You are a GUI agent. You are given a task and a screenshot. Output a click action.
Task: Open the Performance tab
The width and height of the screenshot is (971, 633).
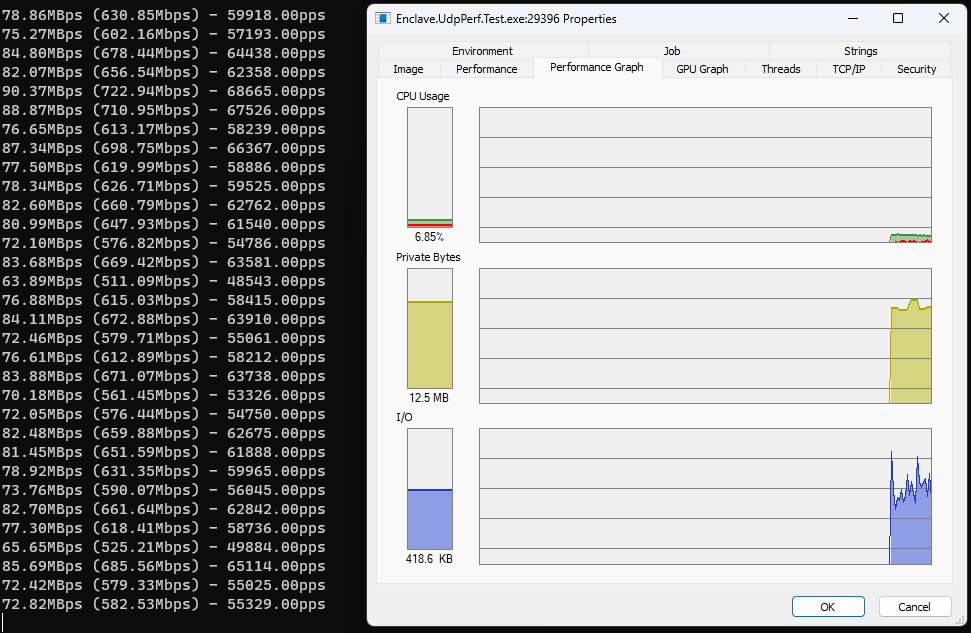pos(487,69)
